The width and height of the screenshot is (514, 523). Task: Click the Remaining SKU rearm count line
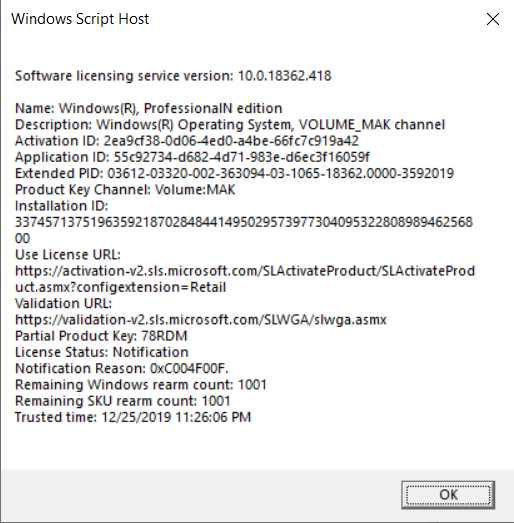click(123, 401)
